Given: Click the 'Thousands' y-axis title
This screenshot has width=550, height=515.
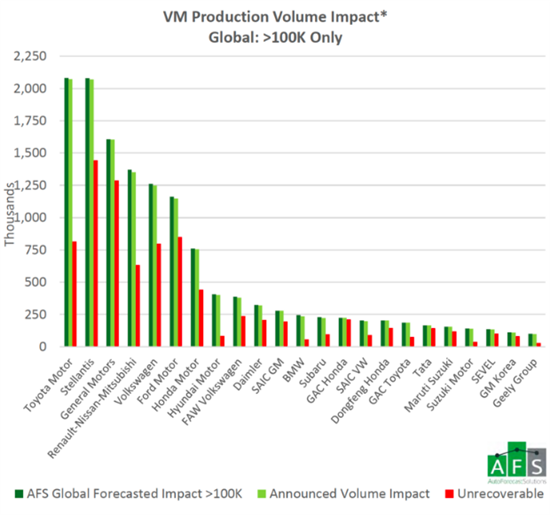Looking at the screenshot, I should 9,214.
